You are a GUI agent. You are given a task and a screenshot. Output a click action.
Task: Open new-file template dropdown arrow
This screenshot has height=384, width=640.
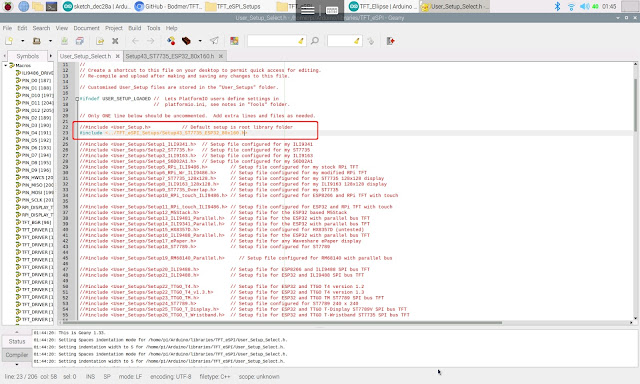[x=22, y=41]
